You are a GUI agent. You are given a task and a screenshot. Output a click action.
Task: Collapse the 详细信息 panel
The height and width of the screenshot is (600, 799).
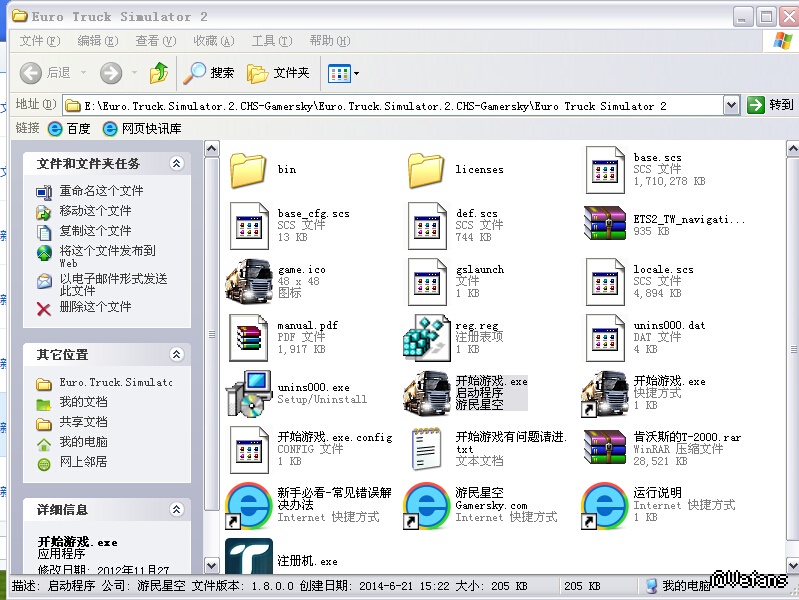pos(176,509)
